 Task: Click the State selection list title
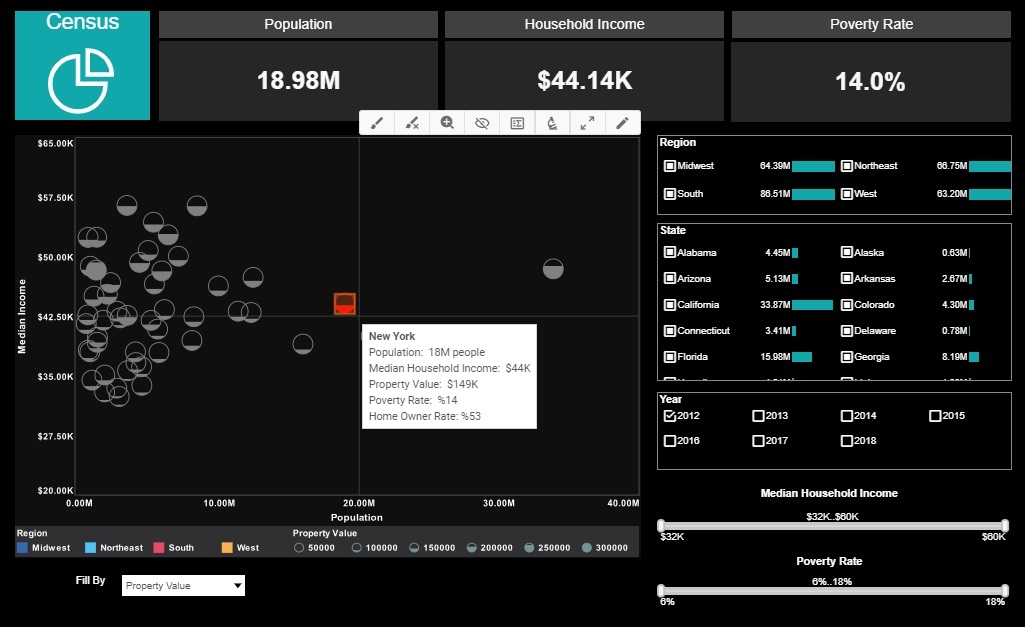click(673, 230)
